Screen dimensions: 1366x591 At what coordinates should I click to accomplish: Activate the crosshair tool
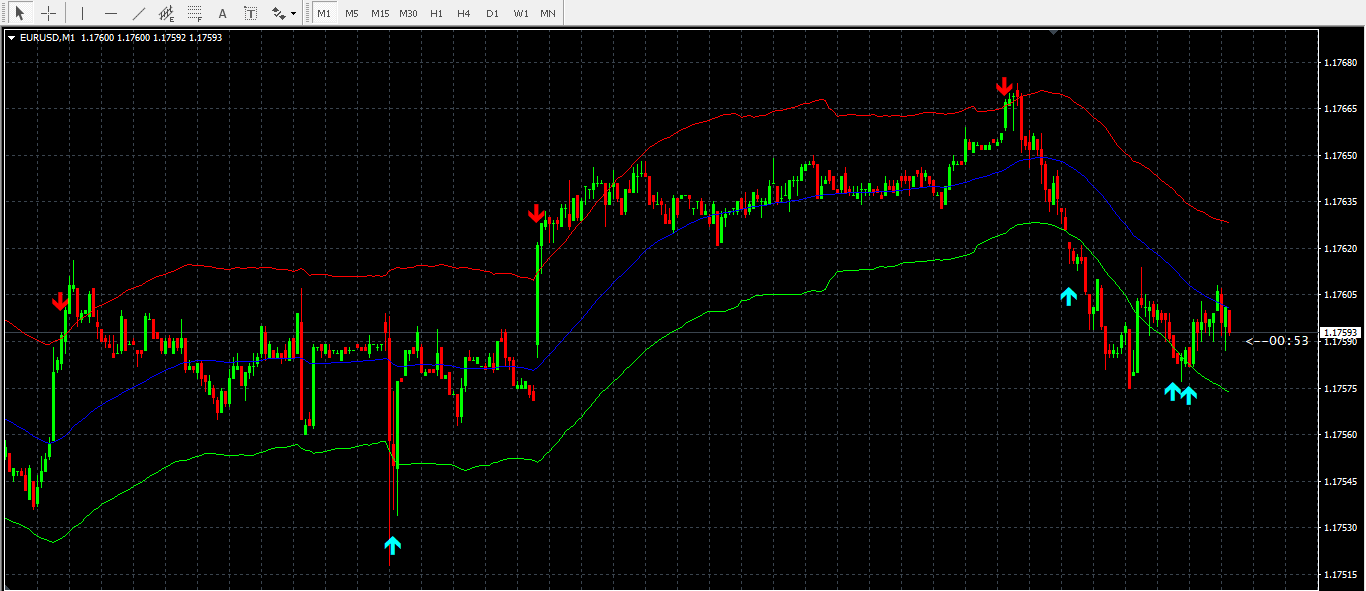tap(48, 14)
